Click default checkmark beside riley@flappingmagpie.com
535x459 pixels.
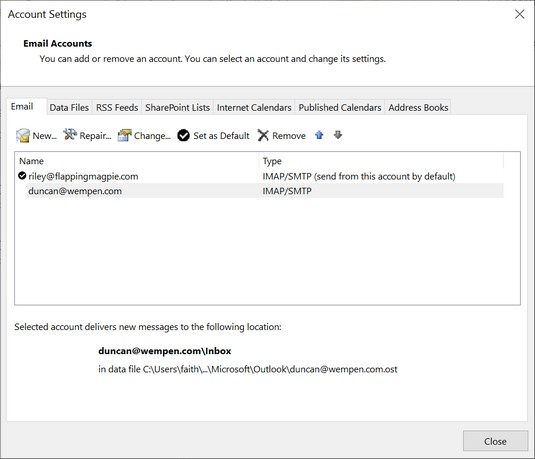(x=22, y=176)
